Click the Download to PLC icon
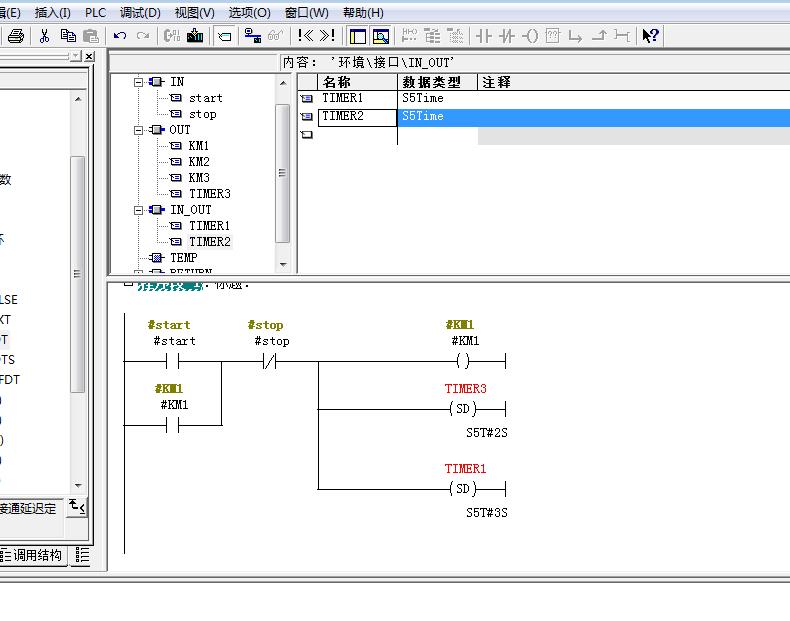The width and height of the screenshot is (790, 621). pos(195,36)
